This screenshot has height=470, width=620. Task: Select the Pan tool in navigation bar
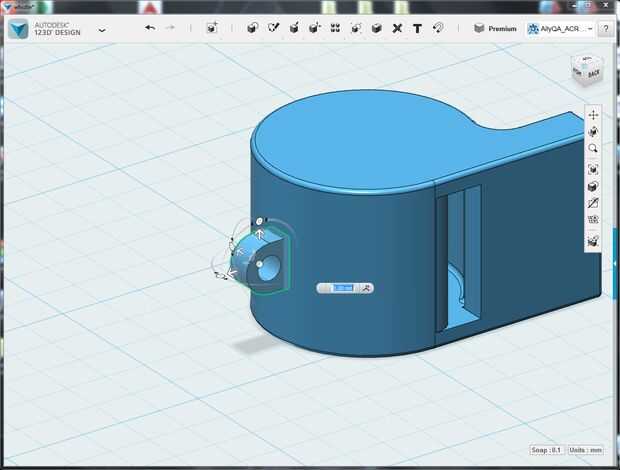pyautogui.click(x=593, y=115)
